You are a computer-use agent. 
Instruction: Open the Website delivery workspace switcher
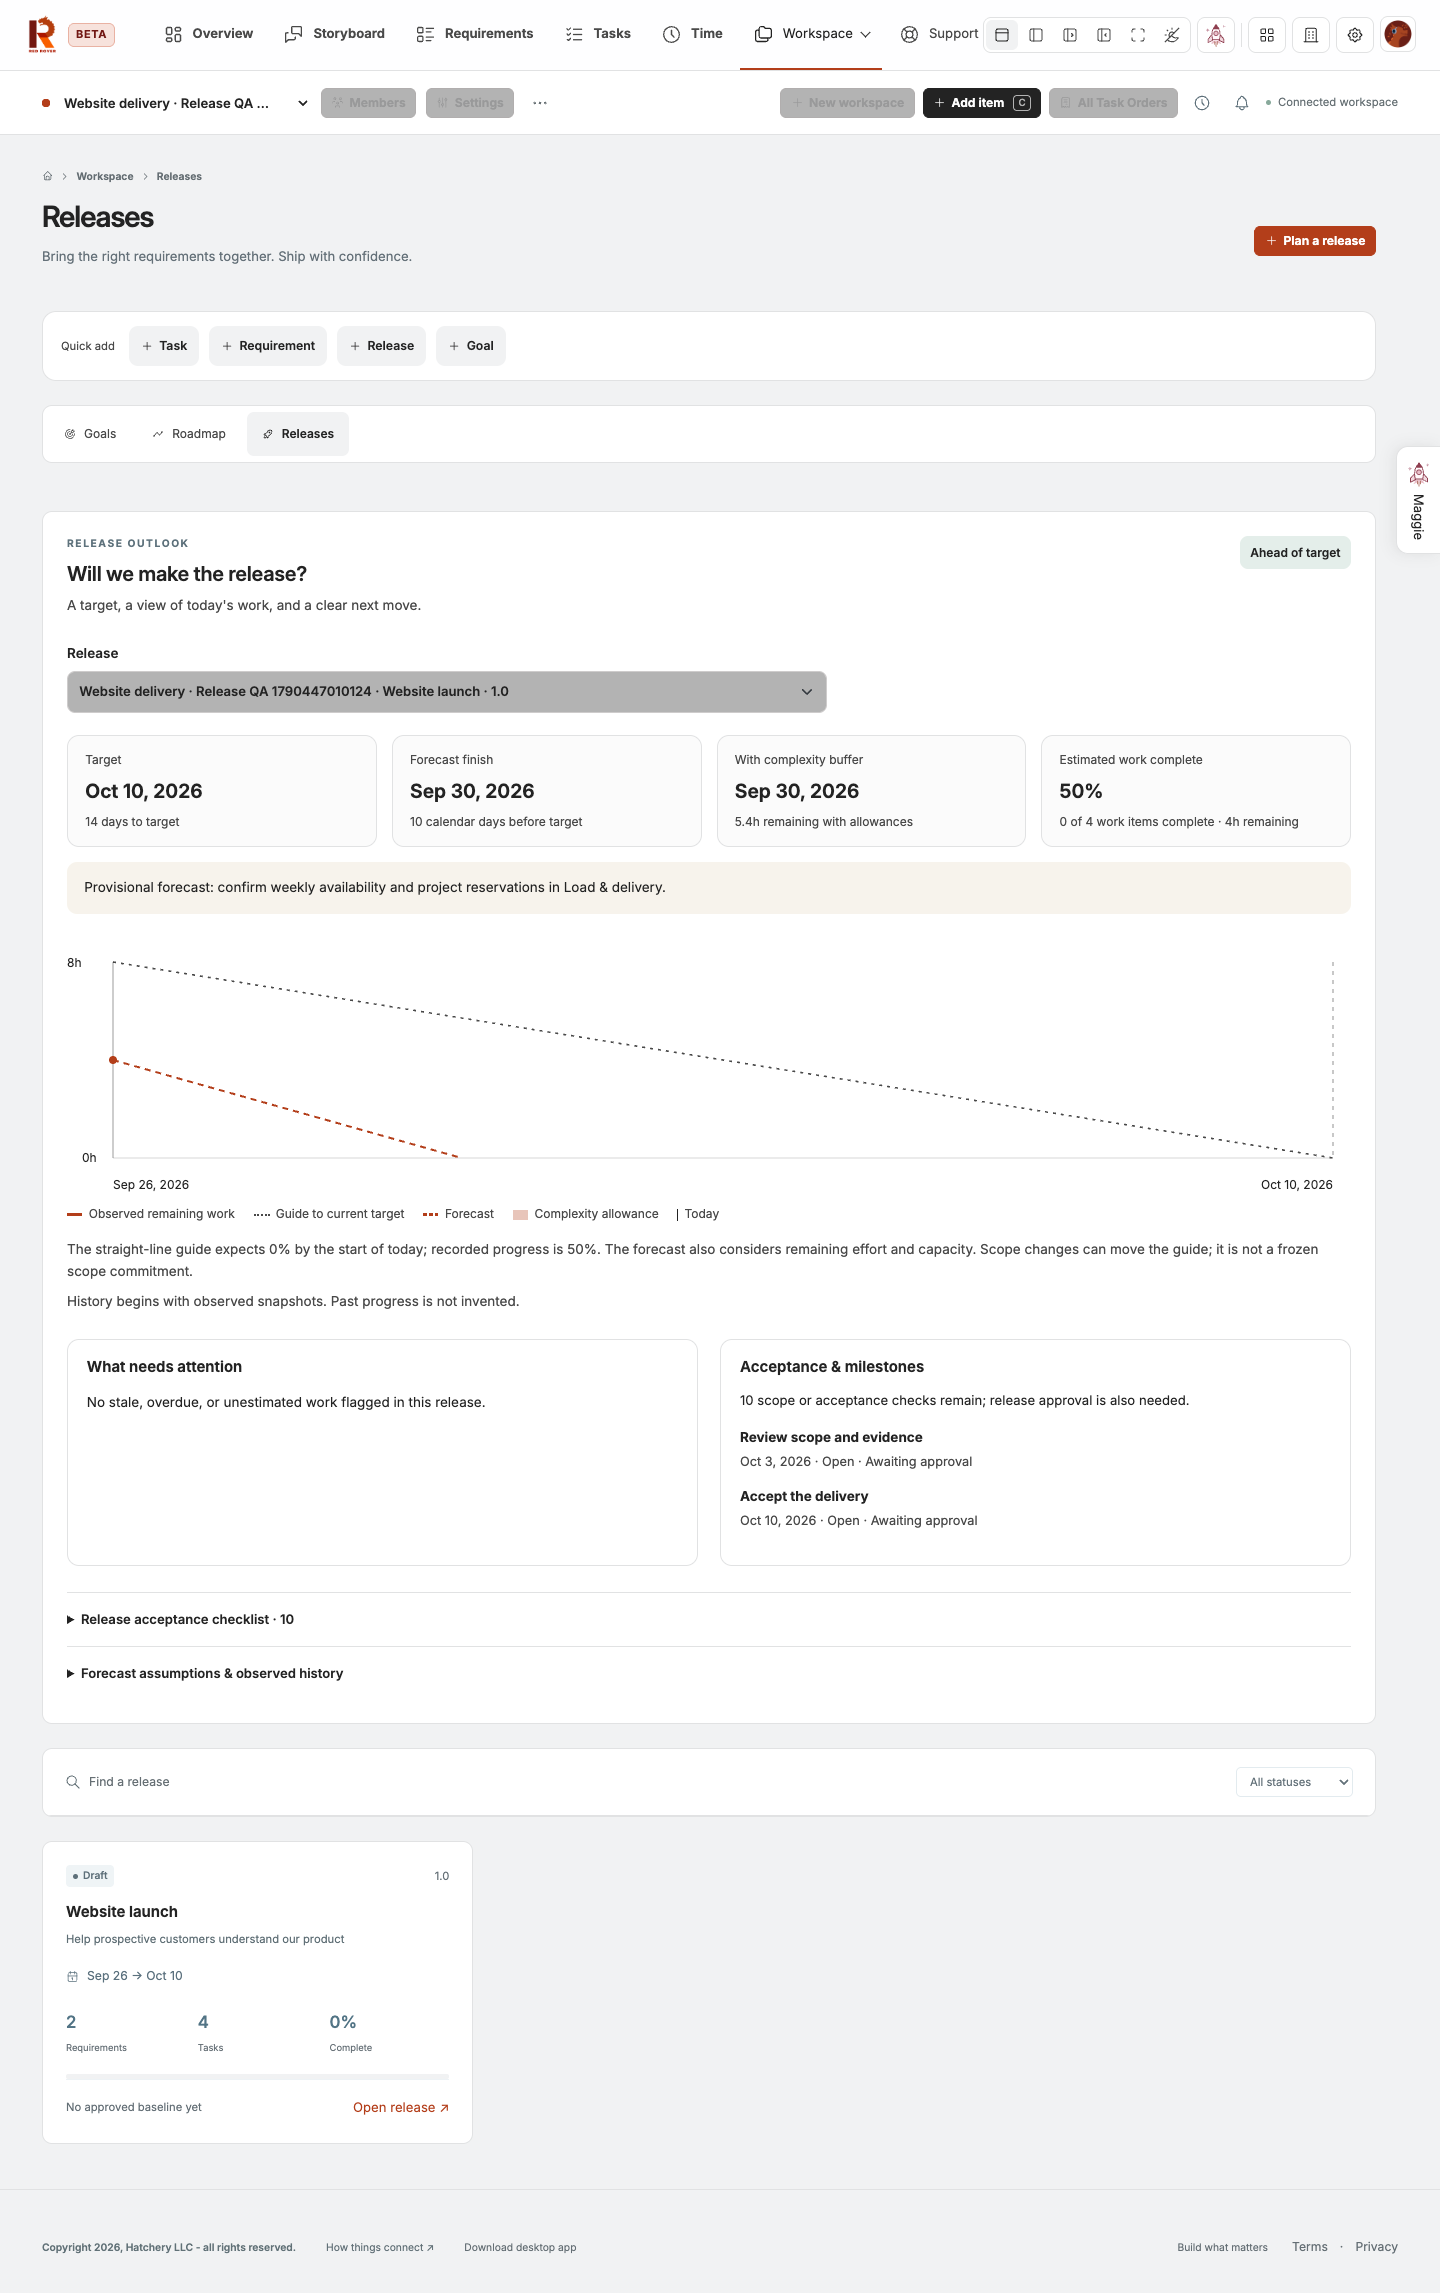click(176, 103)
